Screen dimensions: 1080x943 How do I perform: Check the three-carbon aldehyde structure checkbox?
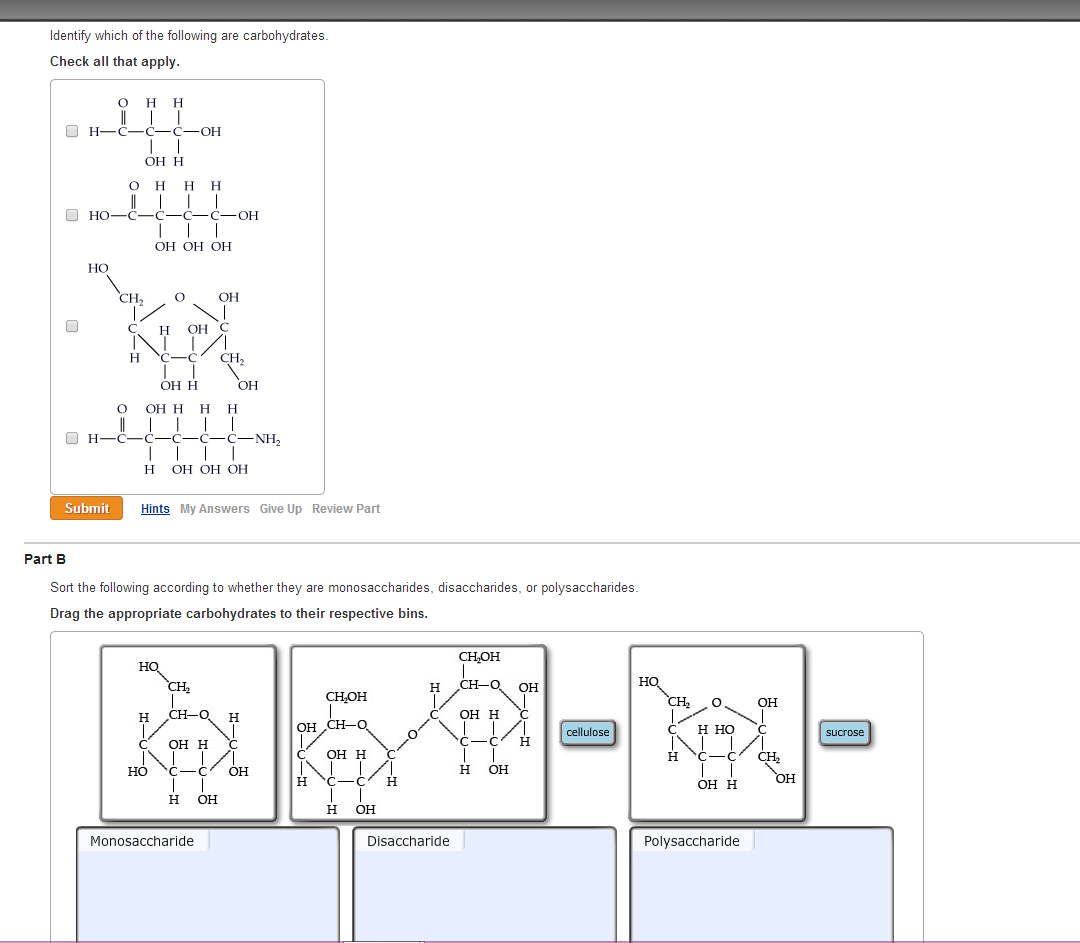pyautogui.click(x=72, y=131)
